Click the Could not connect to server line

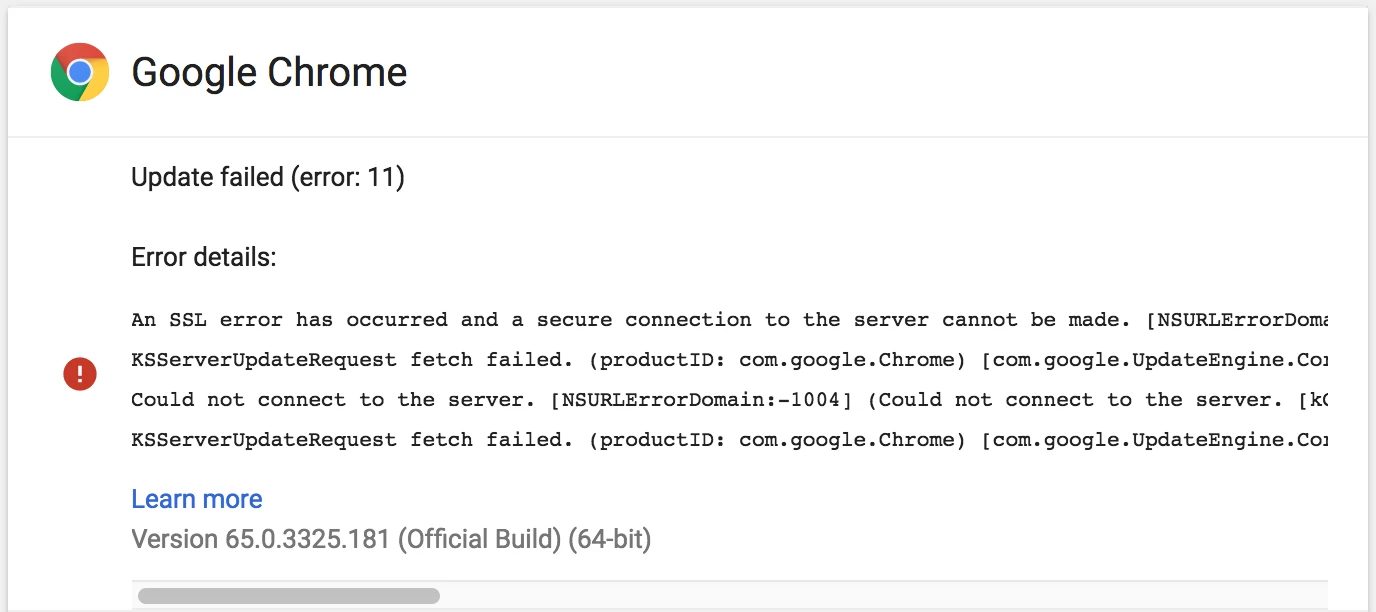(x=729, y=400)
